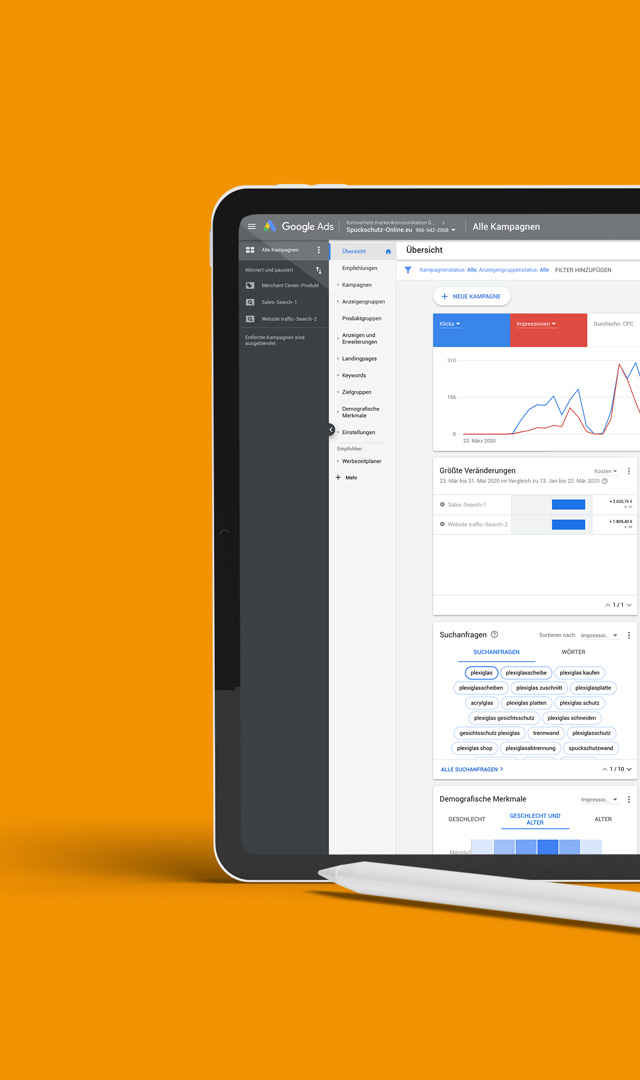
Task: Open the hamburger main menu
Action: (x=251, y=227)
